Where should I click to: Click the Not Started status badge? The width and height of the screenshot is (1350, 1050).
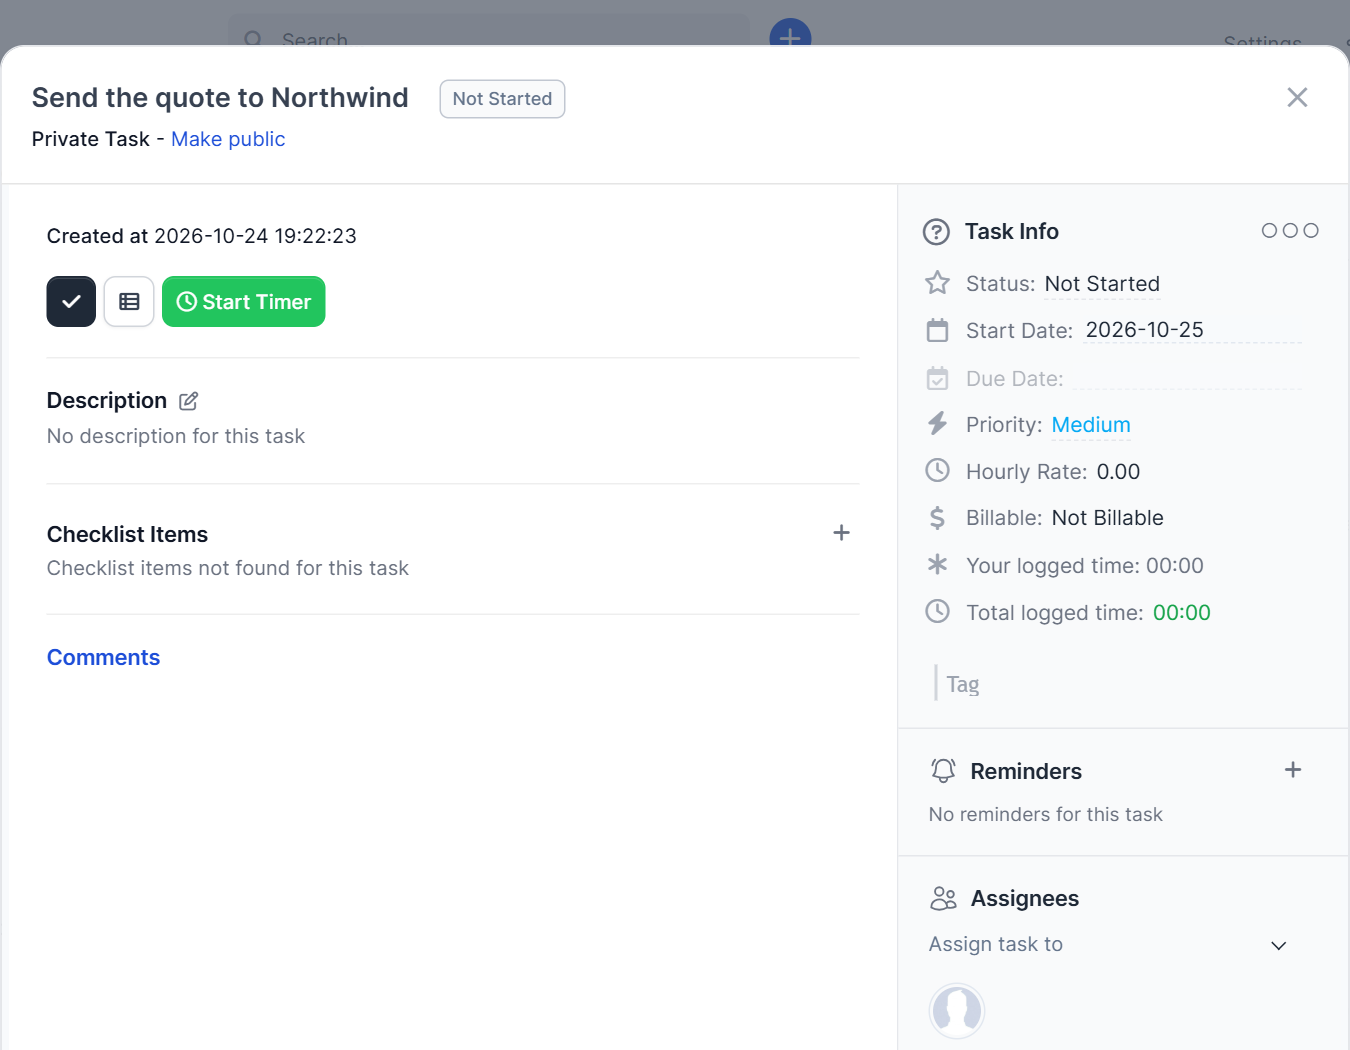click(502, 99)
